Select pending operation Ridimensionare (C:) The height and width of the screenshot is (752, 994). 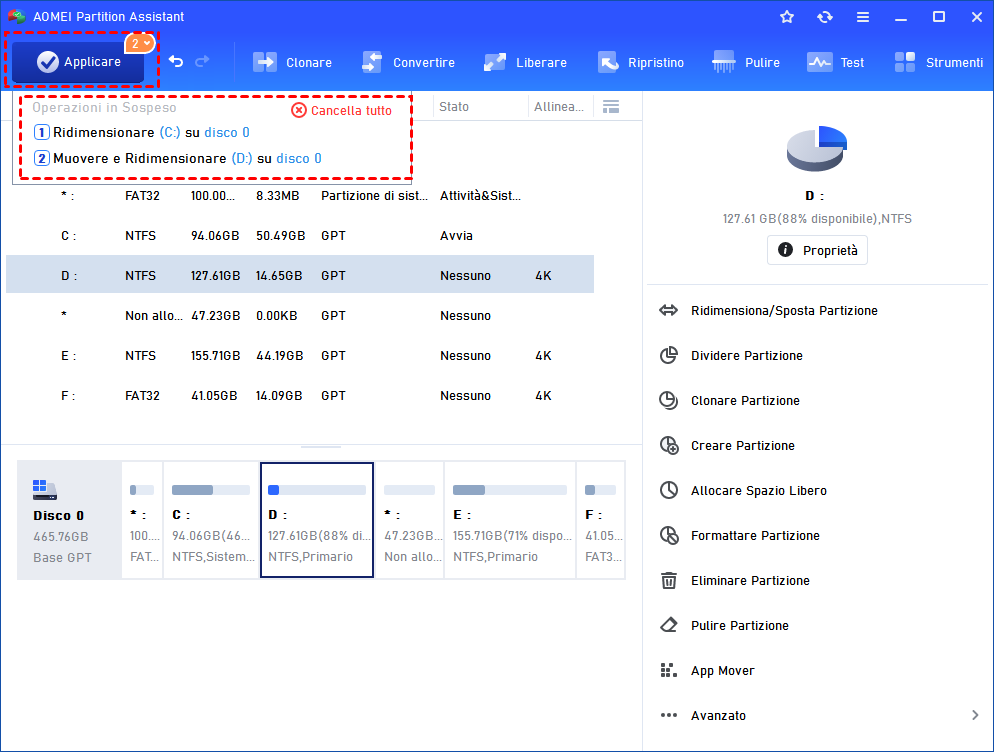click(x=141, y=133)
